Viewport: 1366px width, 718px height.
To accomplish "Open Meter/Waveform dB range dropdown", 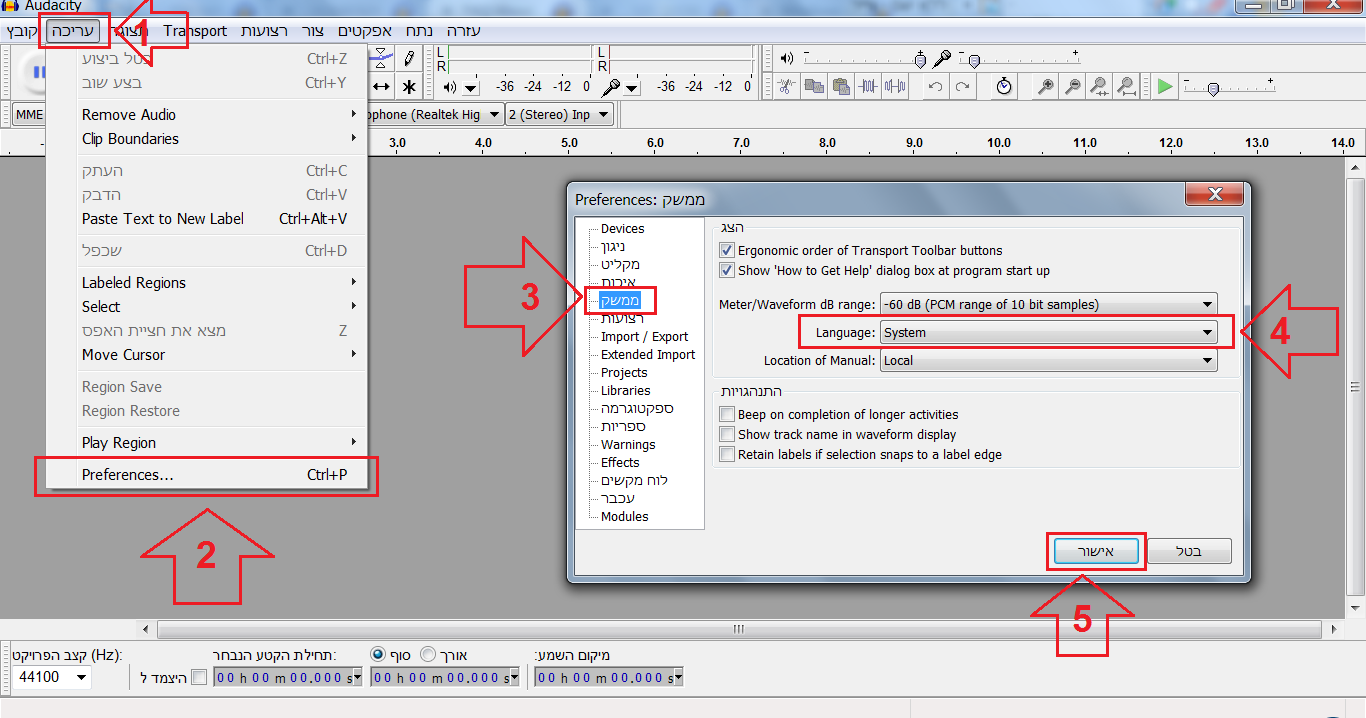I will (x=1048, y=304).
